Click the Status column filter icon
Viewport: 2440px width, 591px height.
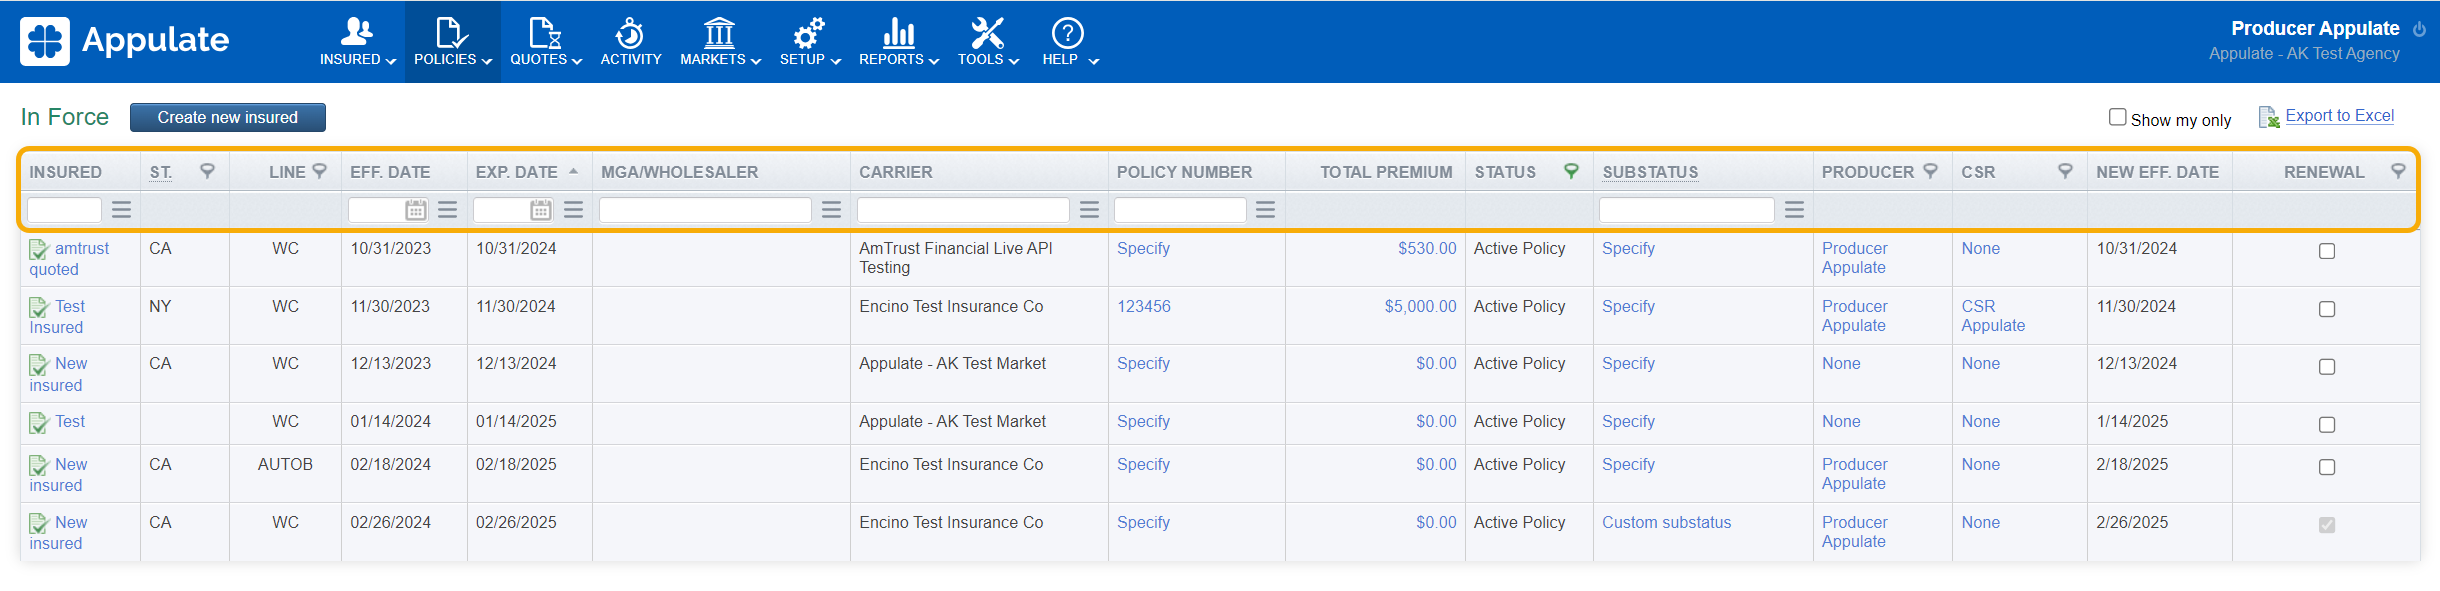pos(1571,171)
